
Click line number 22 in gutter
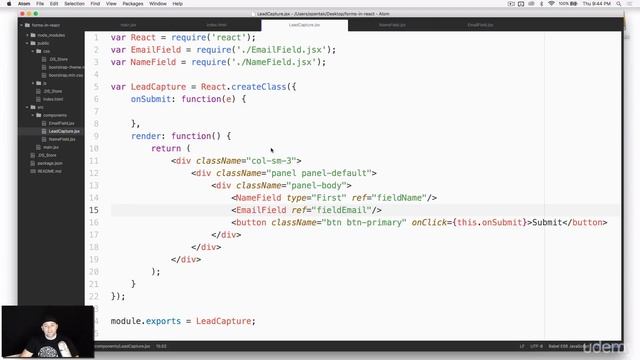coord(94,296)
